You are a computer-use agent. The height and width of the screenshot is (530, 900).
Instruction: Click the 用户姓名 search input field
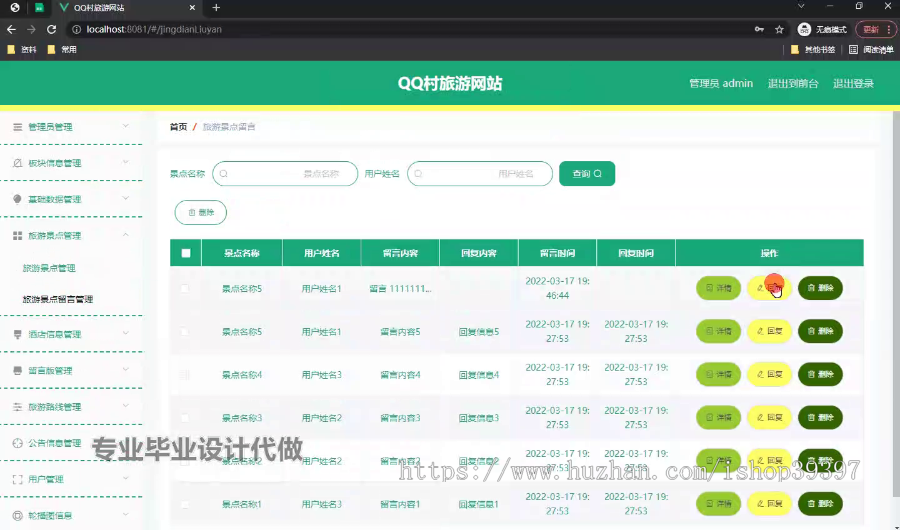pyautogui.click(x=480, y=173)
